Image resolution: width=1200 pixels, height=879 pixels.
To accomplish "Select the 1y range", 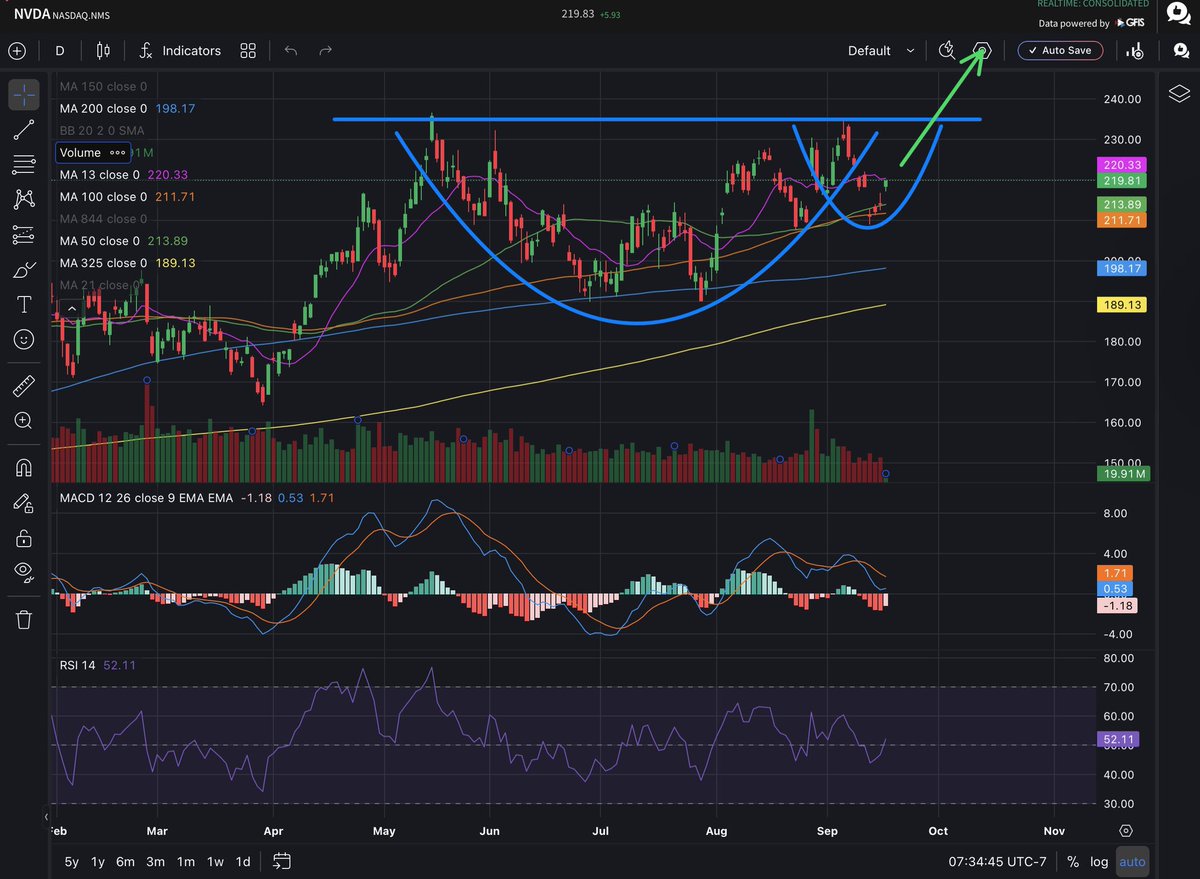I will point(98,861).
